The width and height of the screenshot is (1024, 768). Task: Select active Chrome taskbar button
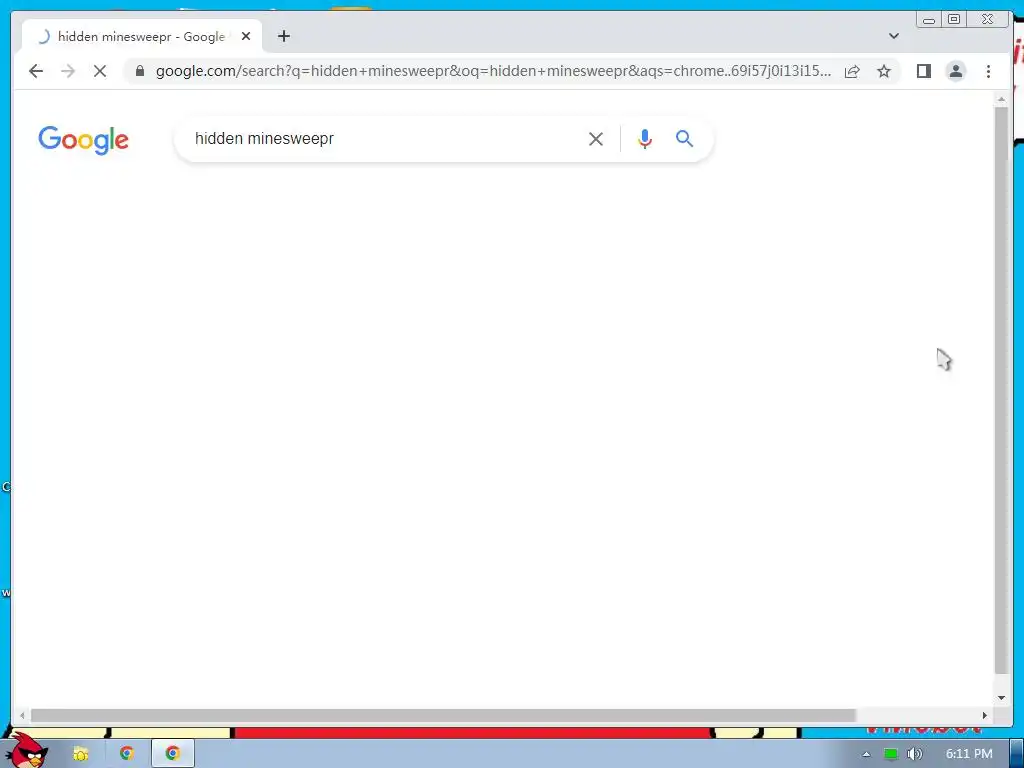[172, 754]
